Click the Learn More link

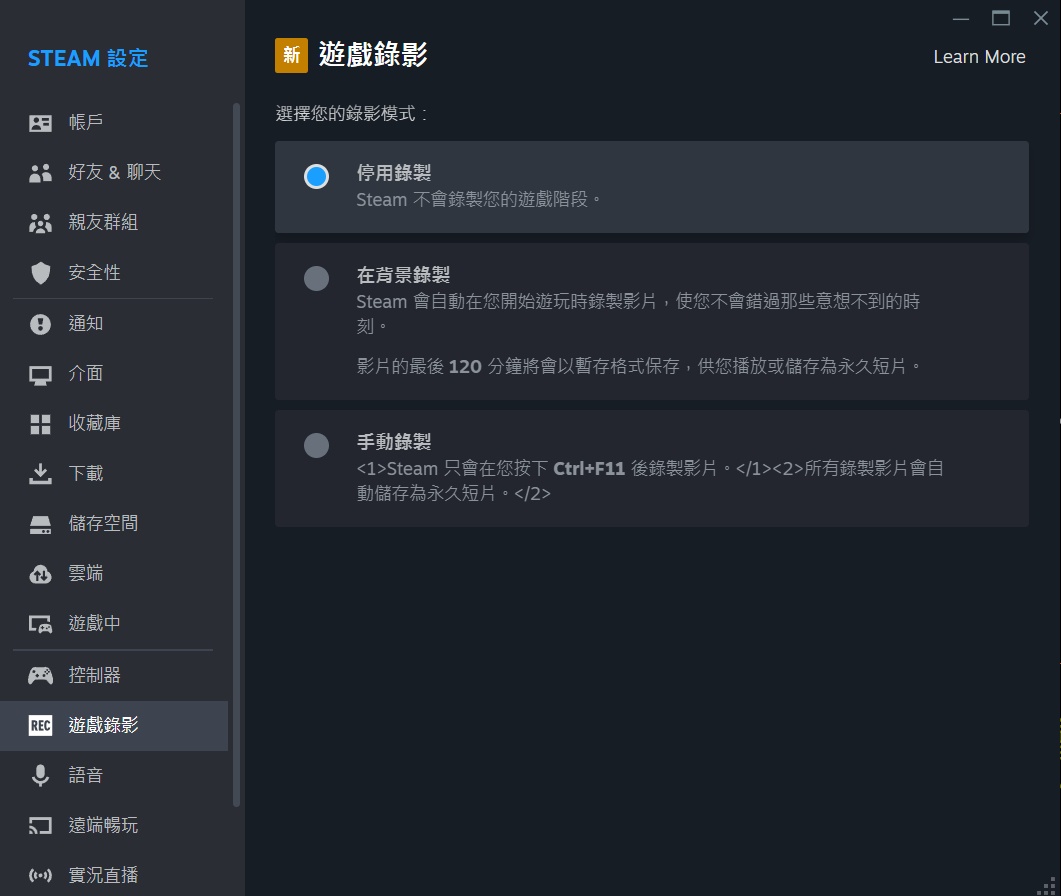pyautogui.click(x=979, y=57)
